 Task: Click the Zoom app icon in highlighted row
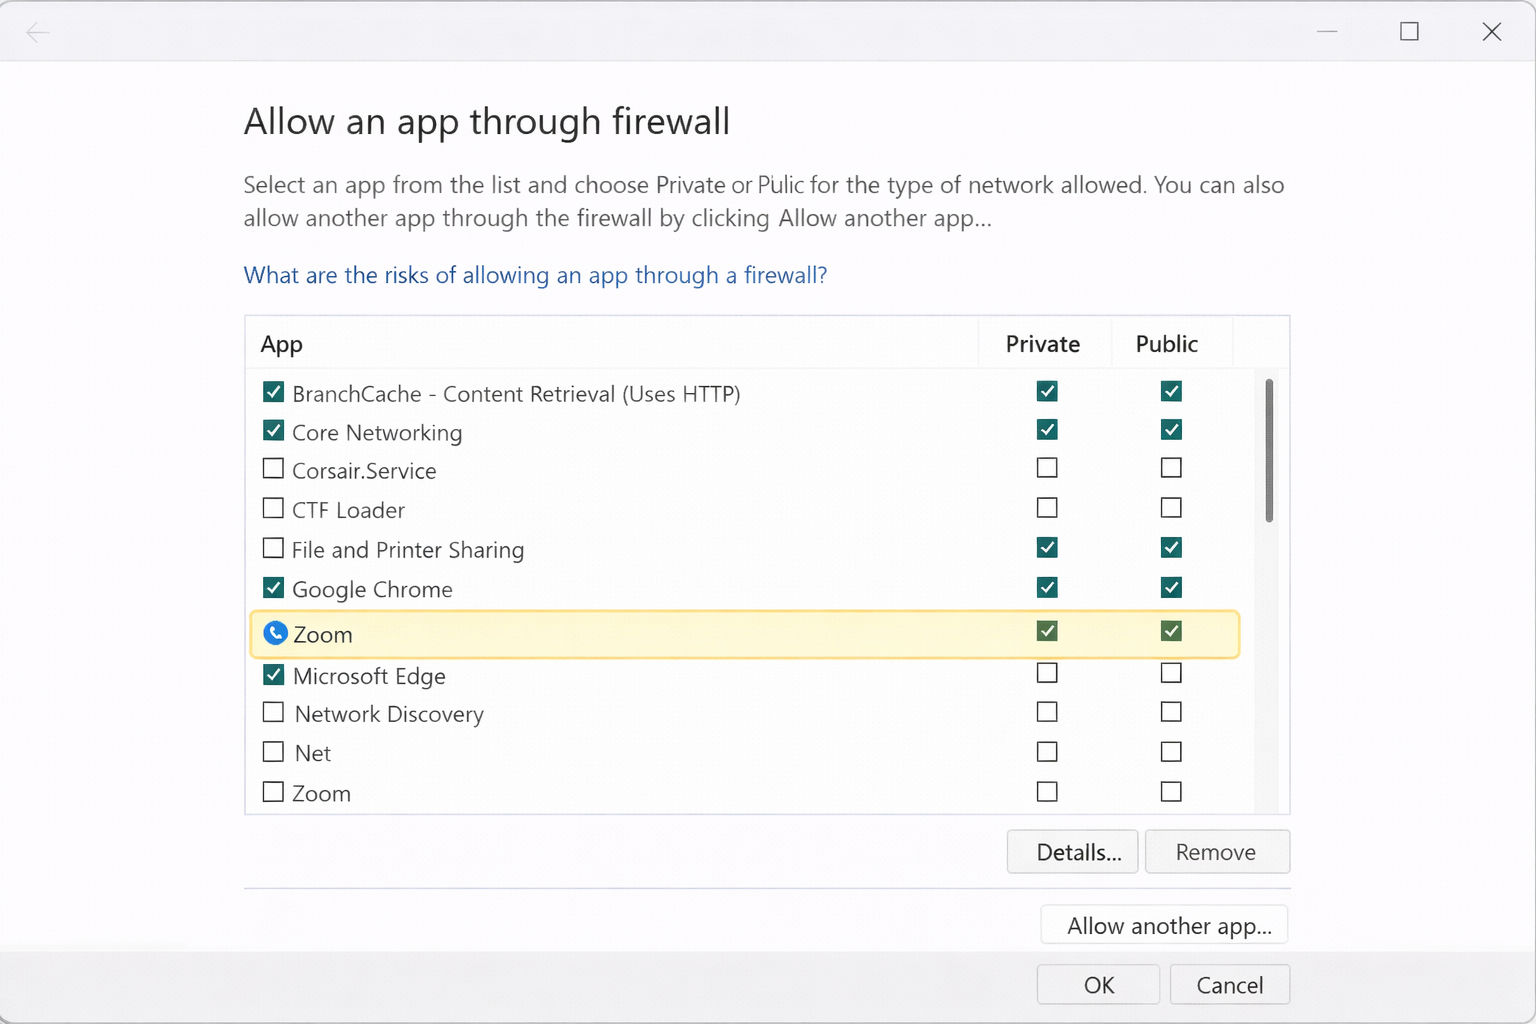coord(275,633)
